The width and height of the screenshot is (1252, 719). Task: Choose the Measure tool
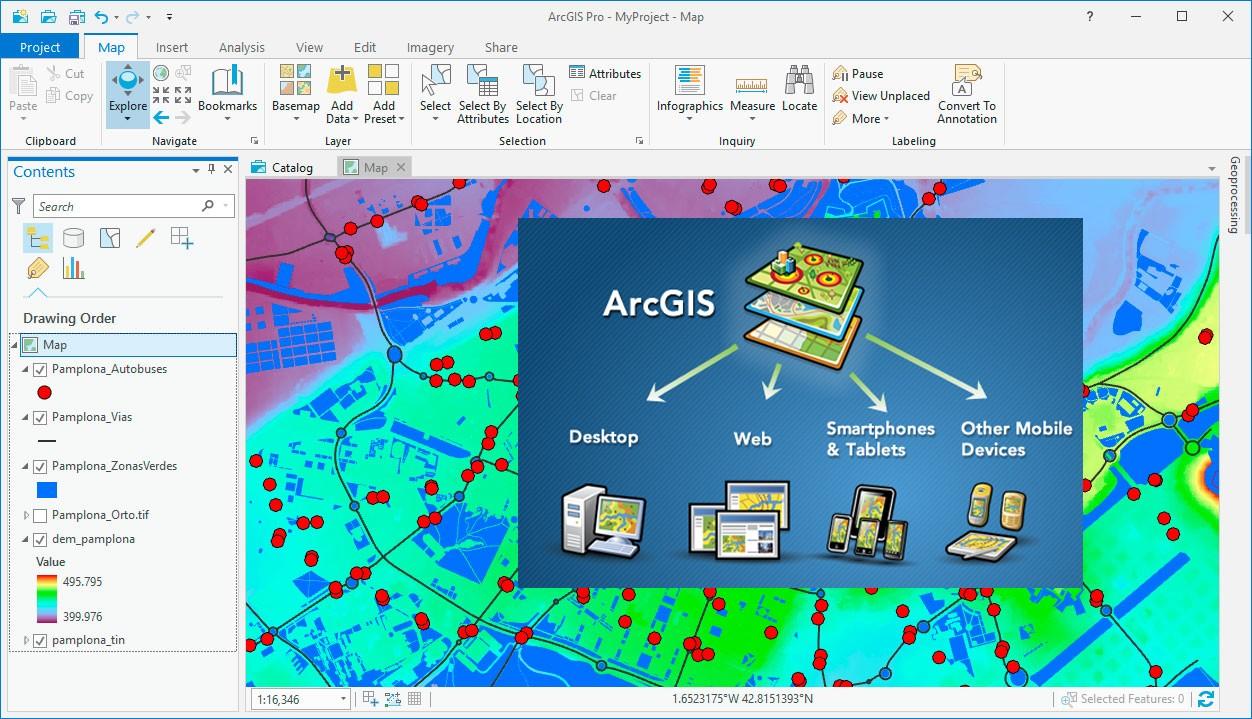pyautogui.click(x=752, y=94)
